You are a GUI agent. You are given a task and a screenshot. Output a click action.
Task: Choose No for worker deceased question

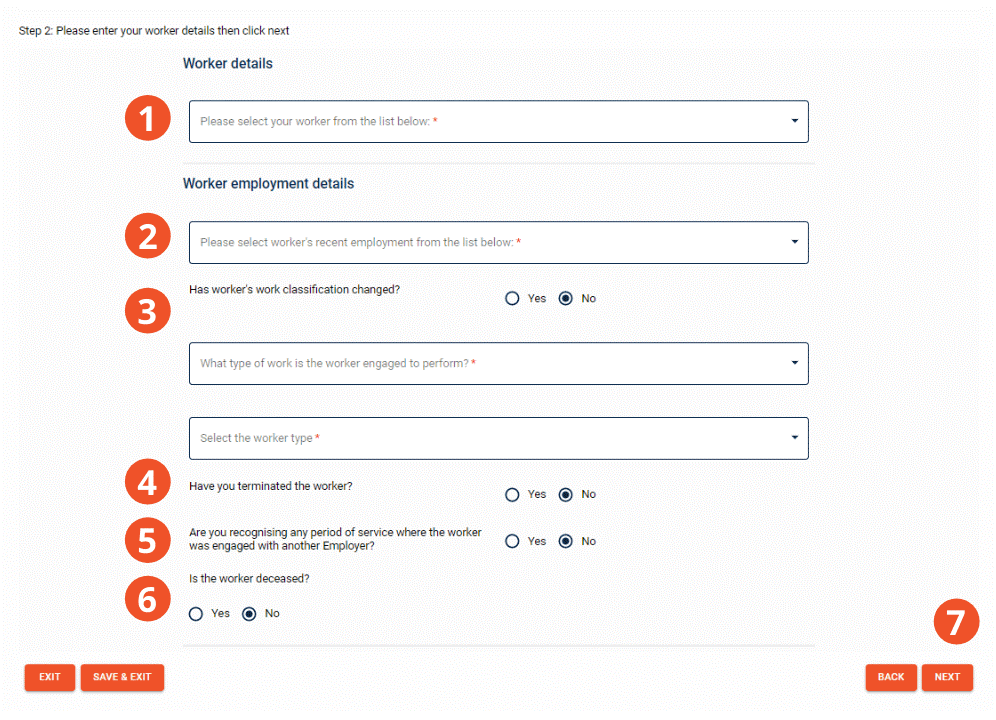click(x=249, y=614)
